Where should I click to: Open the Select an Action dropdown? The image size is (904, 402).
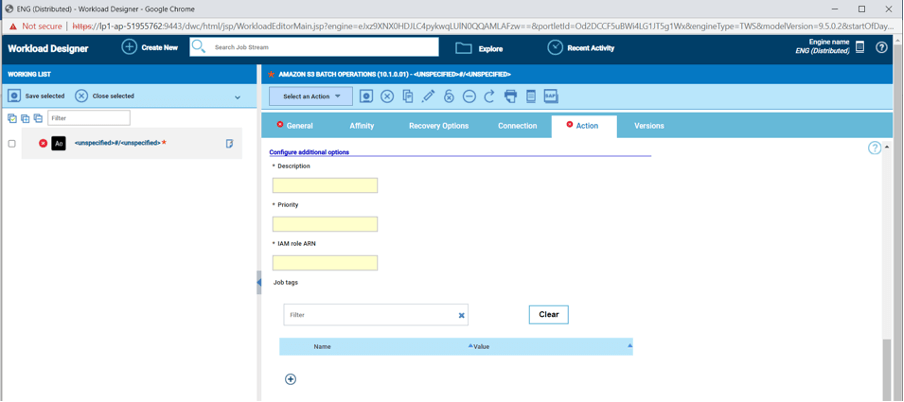pyautogui.click(x=311, y=96)
